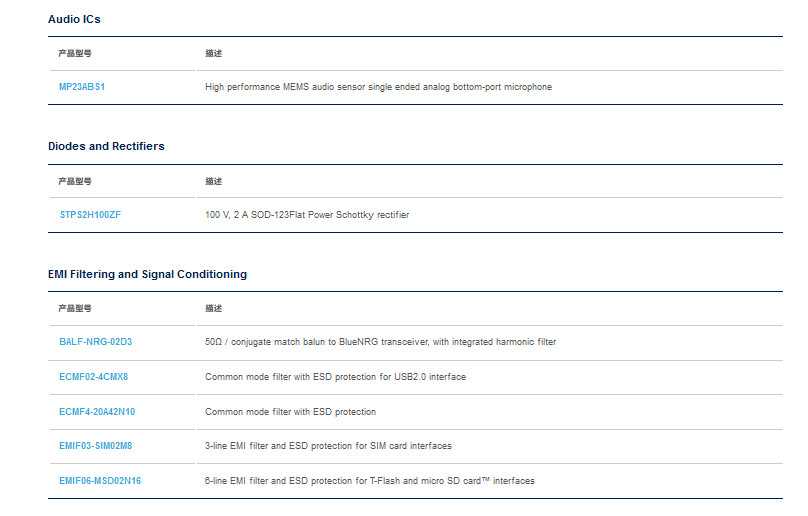Viewport: 808px width, 516px height.
Task: Click the 描述 column header in Audio ICs table
Action: pyautogui.click(x=213, y=53)
